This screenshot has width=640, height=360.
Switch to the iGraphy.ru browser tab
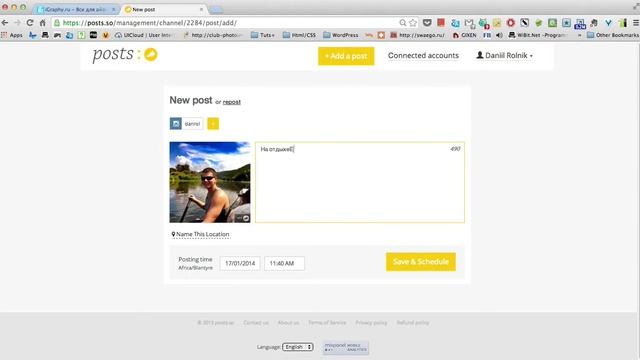click(x=76, y=9)
